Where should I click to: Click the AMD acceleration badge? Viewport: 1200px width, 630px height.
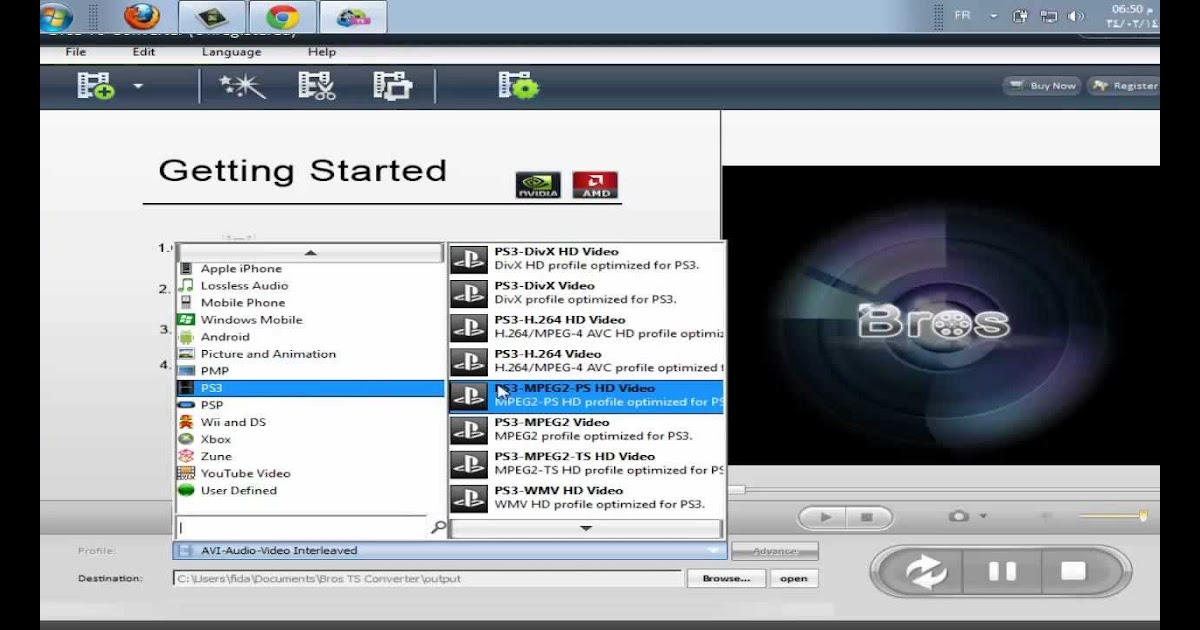[595, 185]
